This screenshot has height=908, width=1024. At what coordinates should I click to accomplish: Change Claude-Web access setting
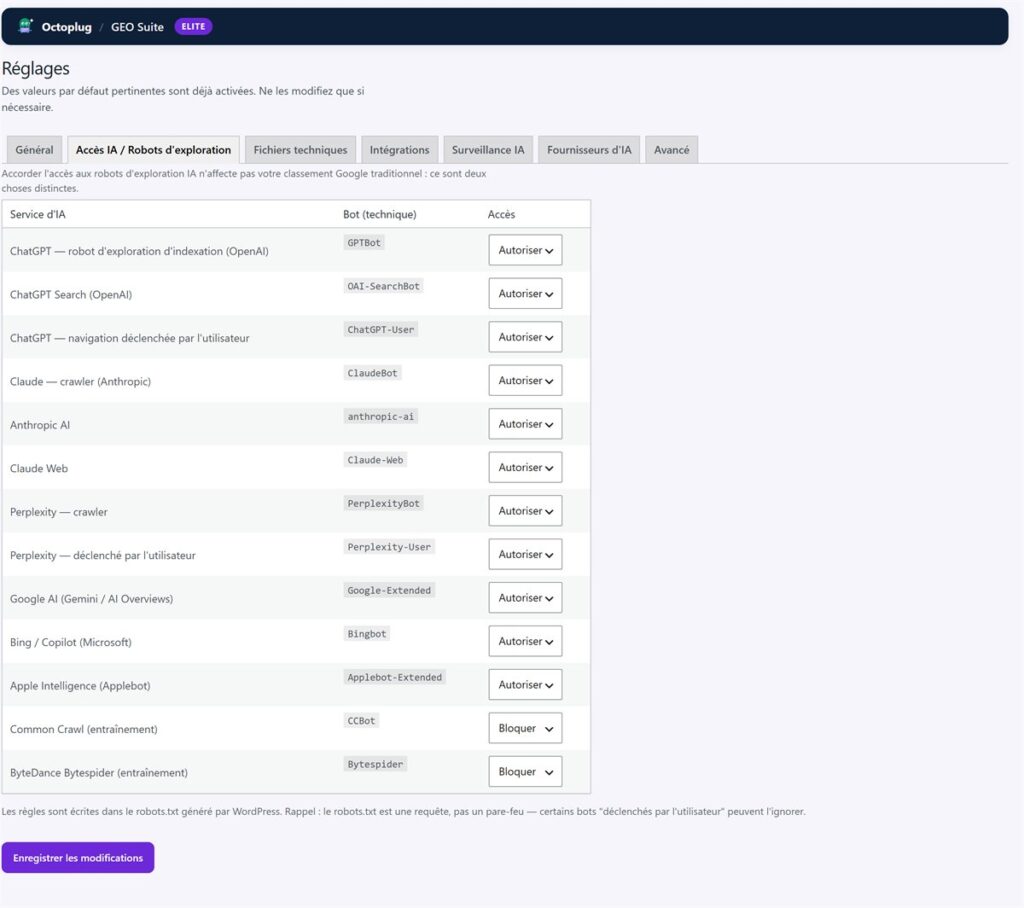click(525, 468)
